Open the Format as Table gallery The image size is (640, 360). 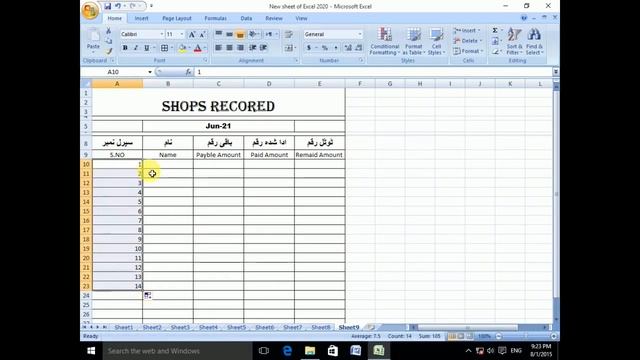pyautogui.click(x=413, y=41)
